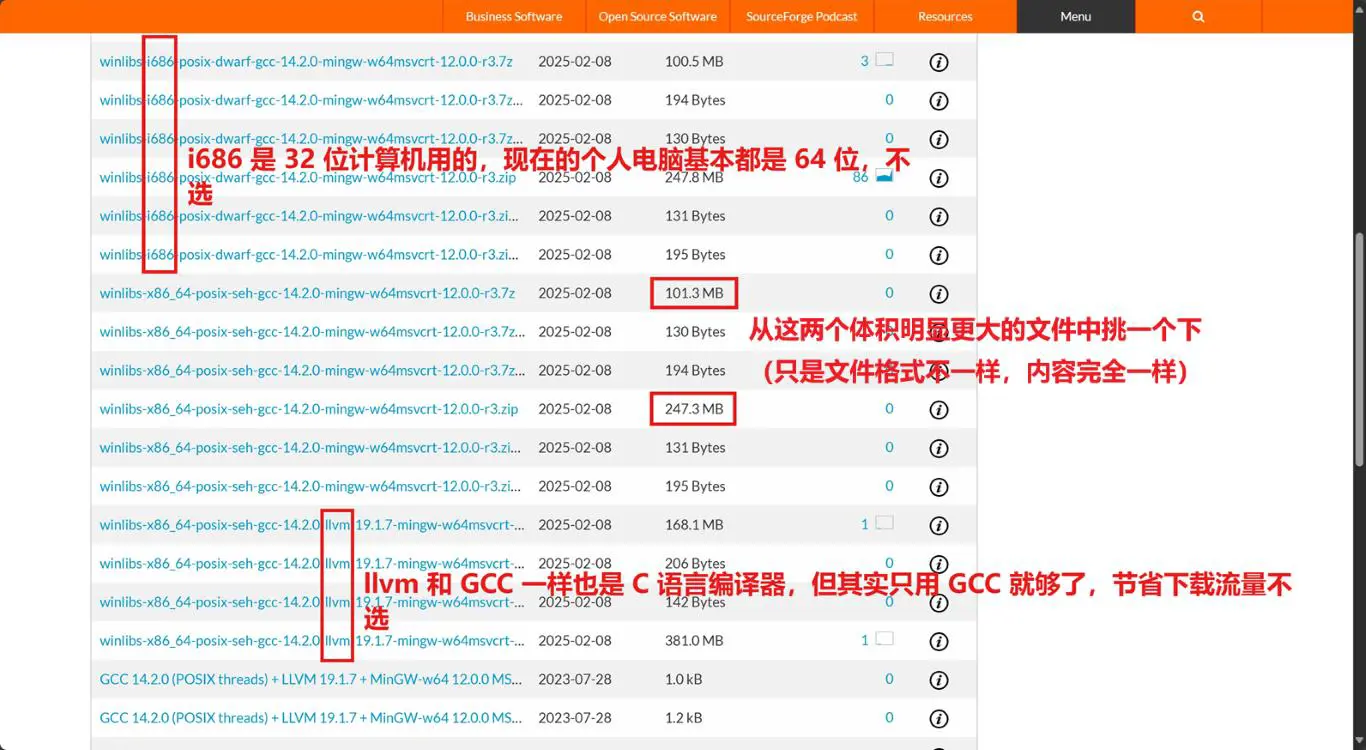Go to SourceForge Podcast
The height and width of the screenshot is (750, 1366).
801,17
